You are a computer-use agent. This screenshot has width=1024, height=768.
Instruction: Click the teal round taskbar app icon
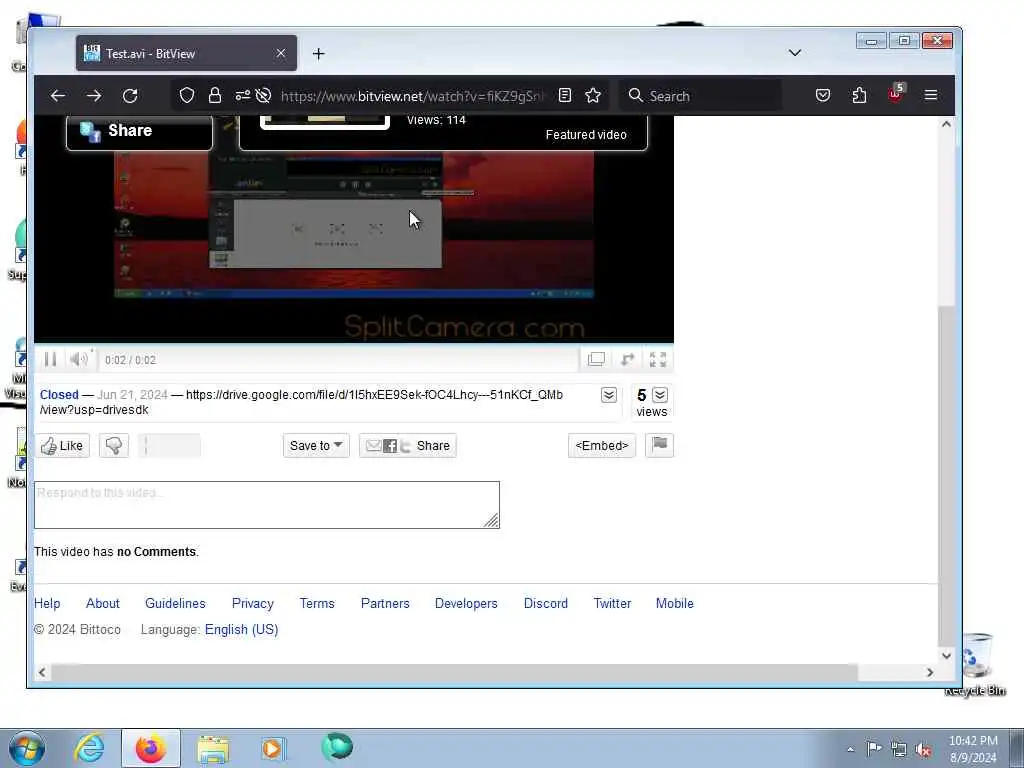[337, 747]
